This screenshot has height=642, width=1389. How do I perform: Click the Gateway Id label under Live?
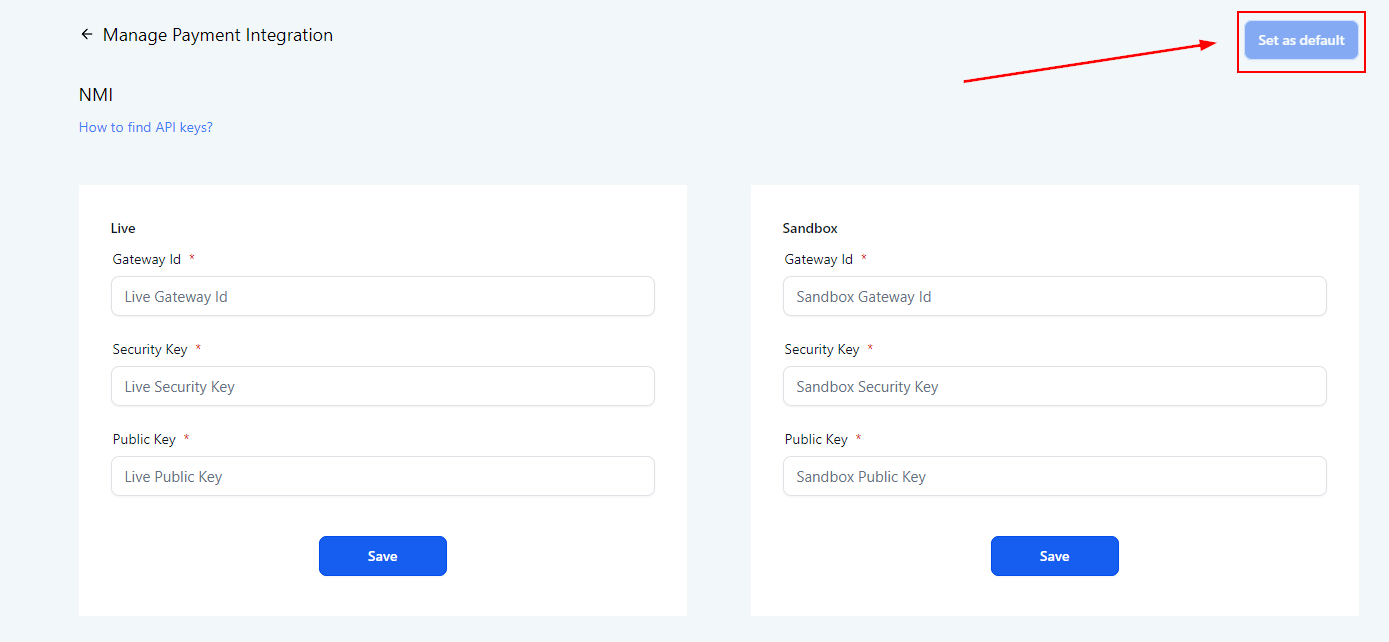[147, 259]
